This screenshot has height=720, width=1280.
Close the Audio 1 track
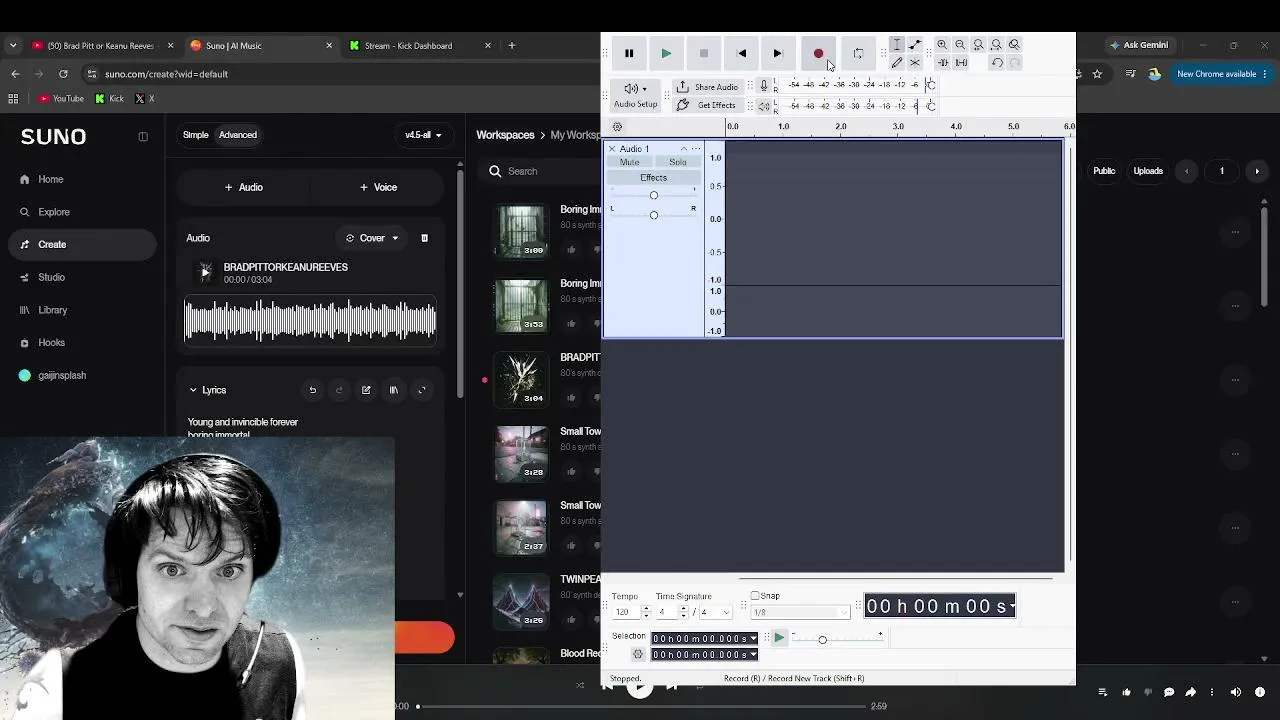pyautogui.click(x=612, y=149)
